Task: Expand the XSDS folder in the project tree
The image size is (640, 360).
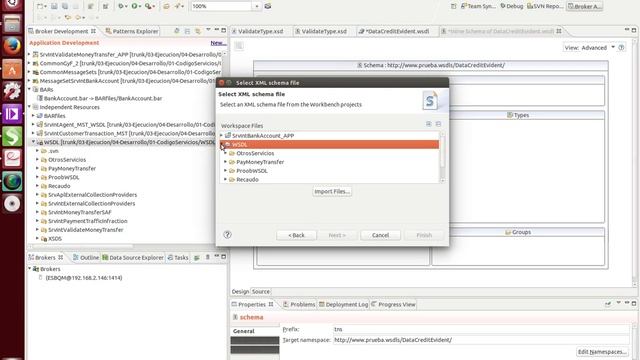Action: click(38, 238)
